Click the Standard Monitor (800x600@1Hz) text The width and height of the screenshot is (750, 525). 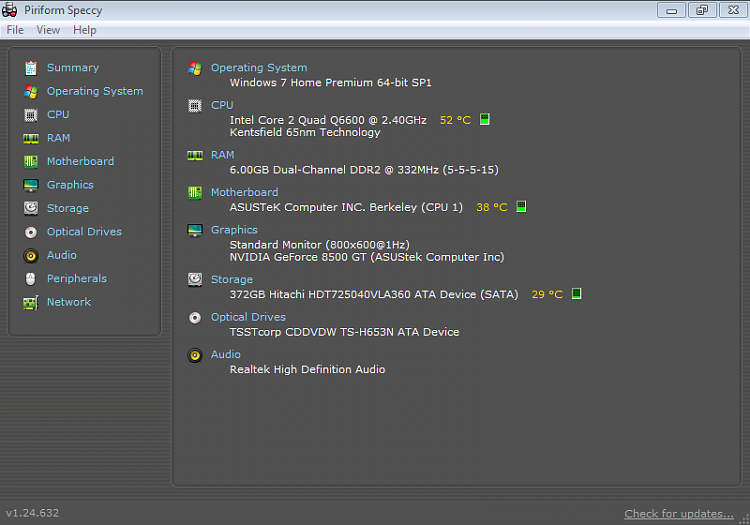[320, 245]
